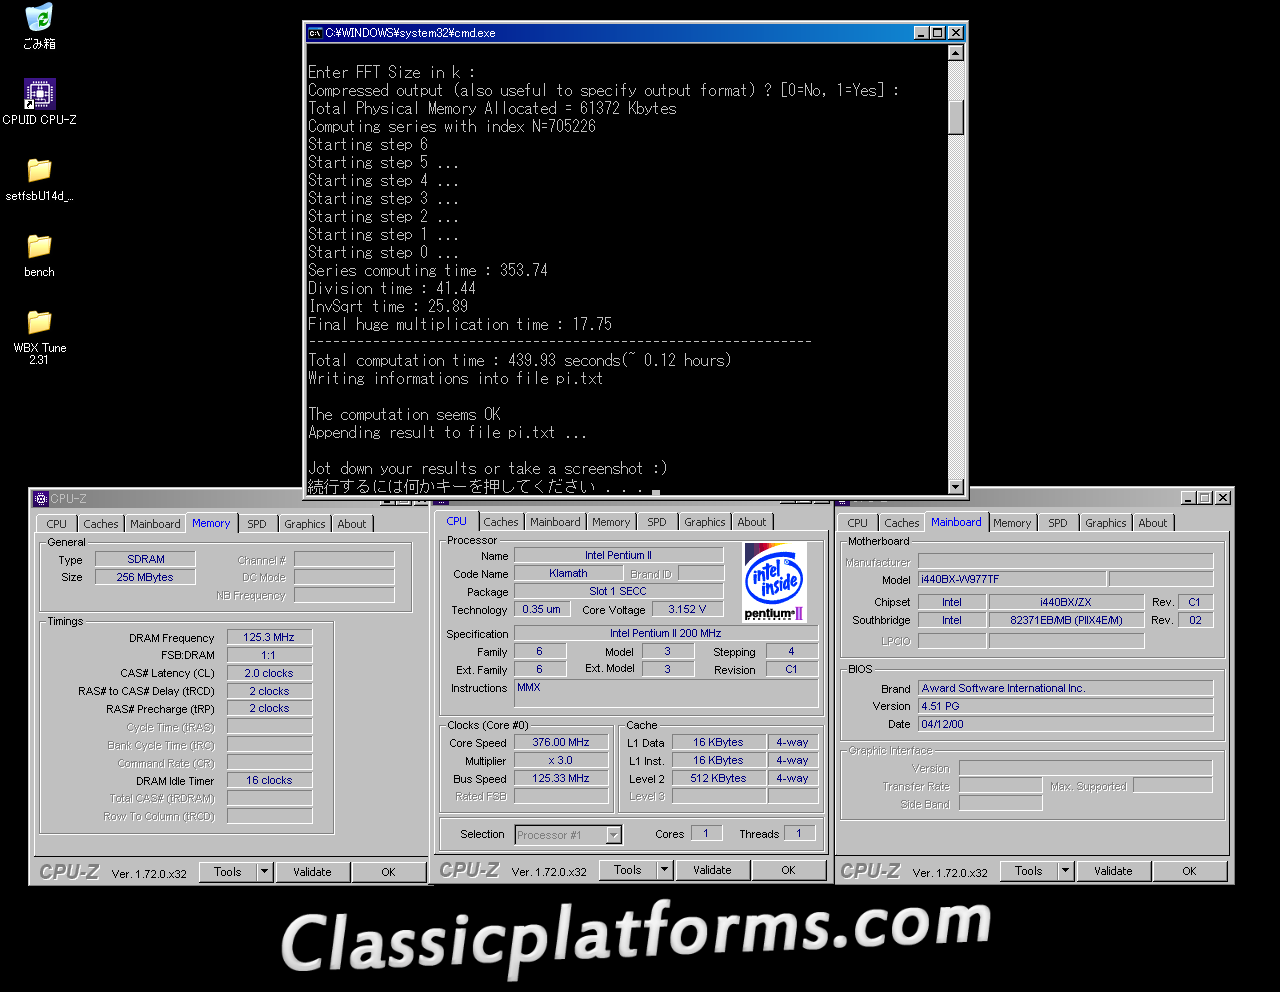Open Caches tab in left CPU-Z window

click(x=101, y=524)
